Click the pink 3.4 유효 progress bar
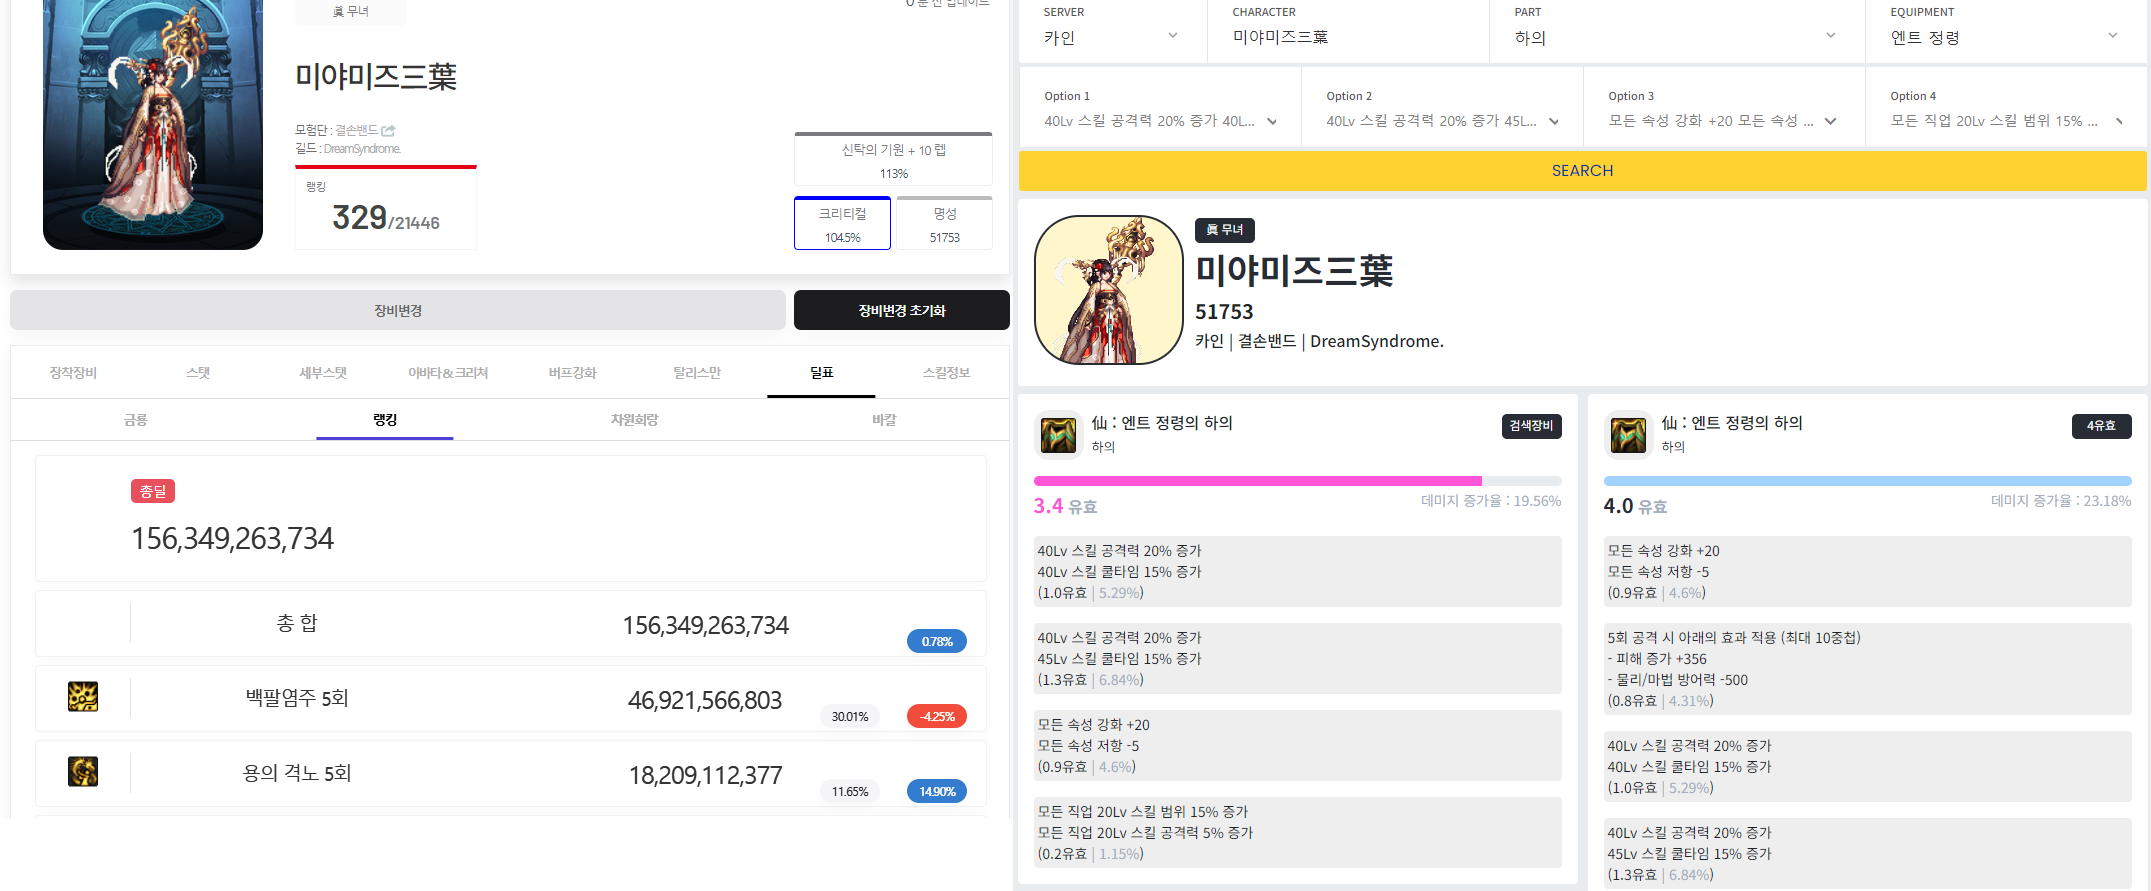 click(1257, 481)
